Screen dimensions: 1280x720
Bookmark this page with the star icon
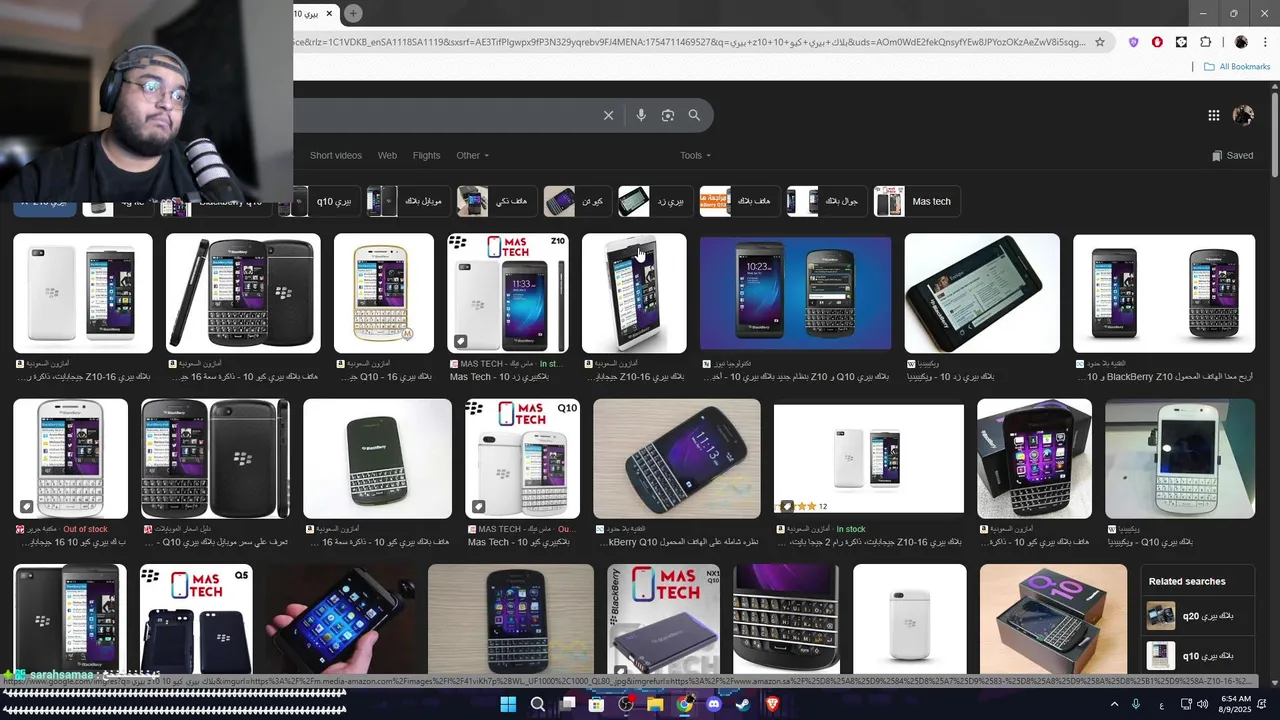[1100, 42]
